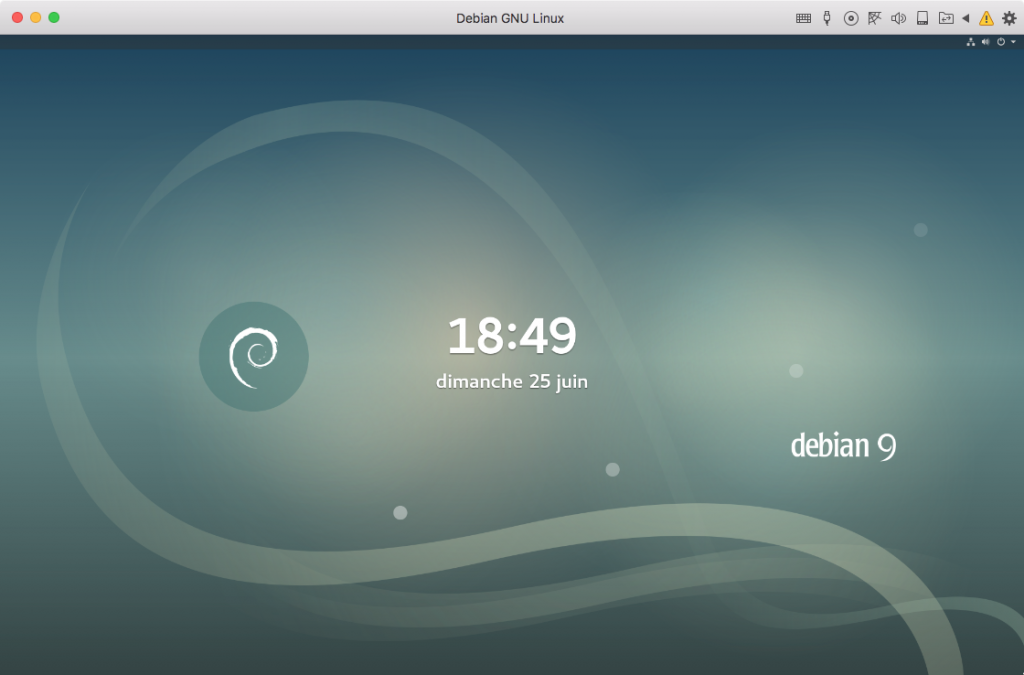1024x675 pixels.
Task: Open the Virtual Machine settings gear
Action: (1009, 18)
